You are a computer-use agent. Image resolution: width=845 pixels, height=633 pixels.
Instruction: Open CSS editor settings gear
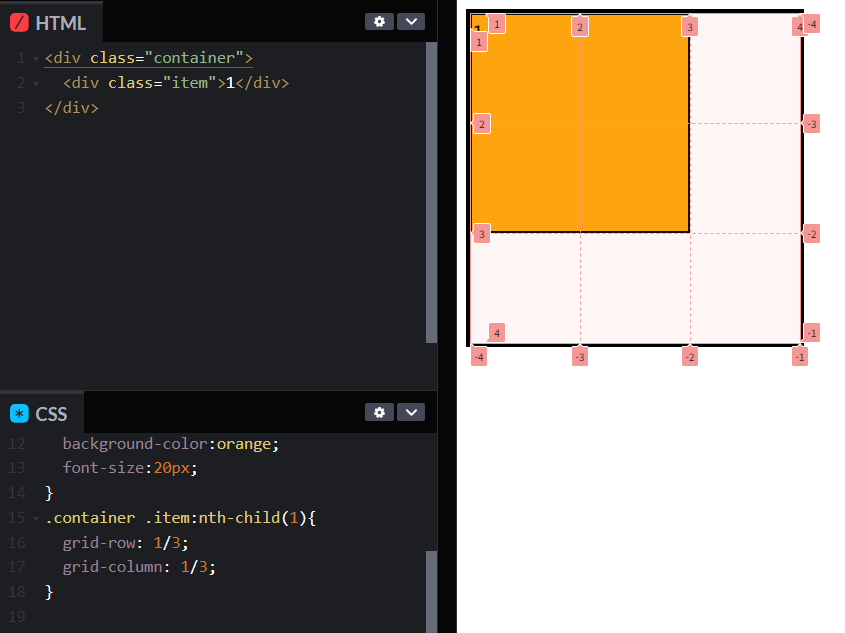coord(379,412)
